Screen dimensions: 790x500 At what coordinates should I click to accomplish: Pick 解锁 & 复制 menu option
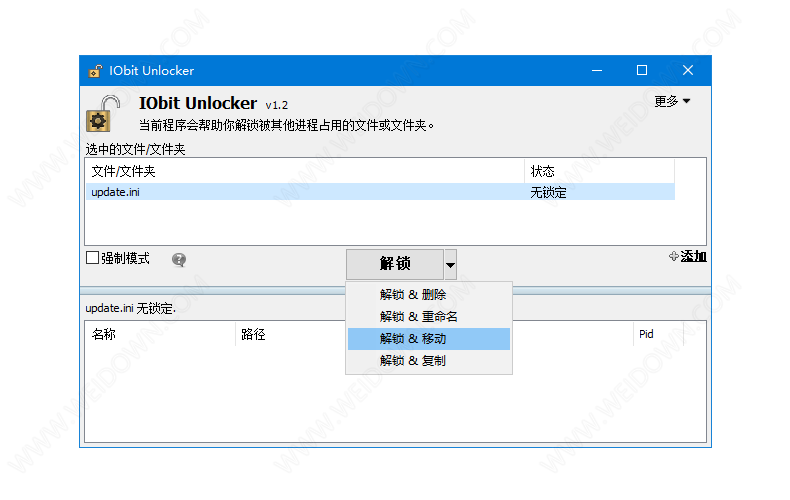(x=429, y=361)
